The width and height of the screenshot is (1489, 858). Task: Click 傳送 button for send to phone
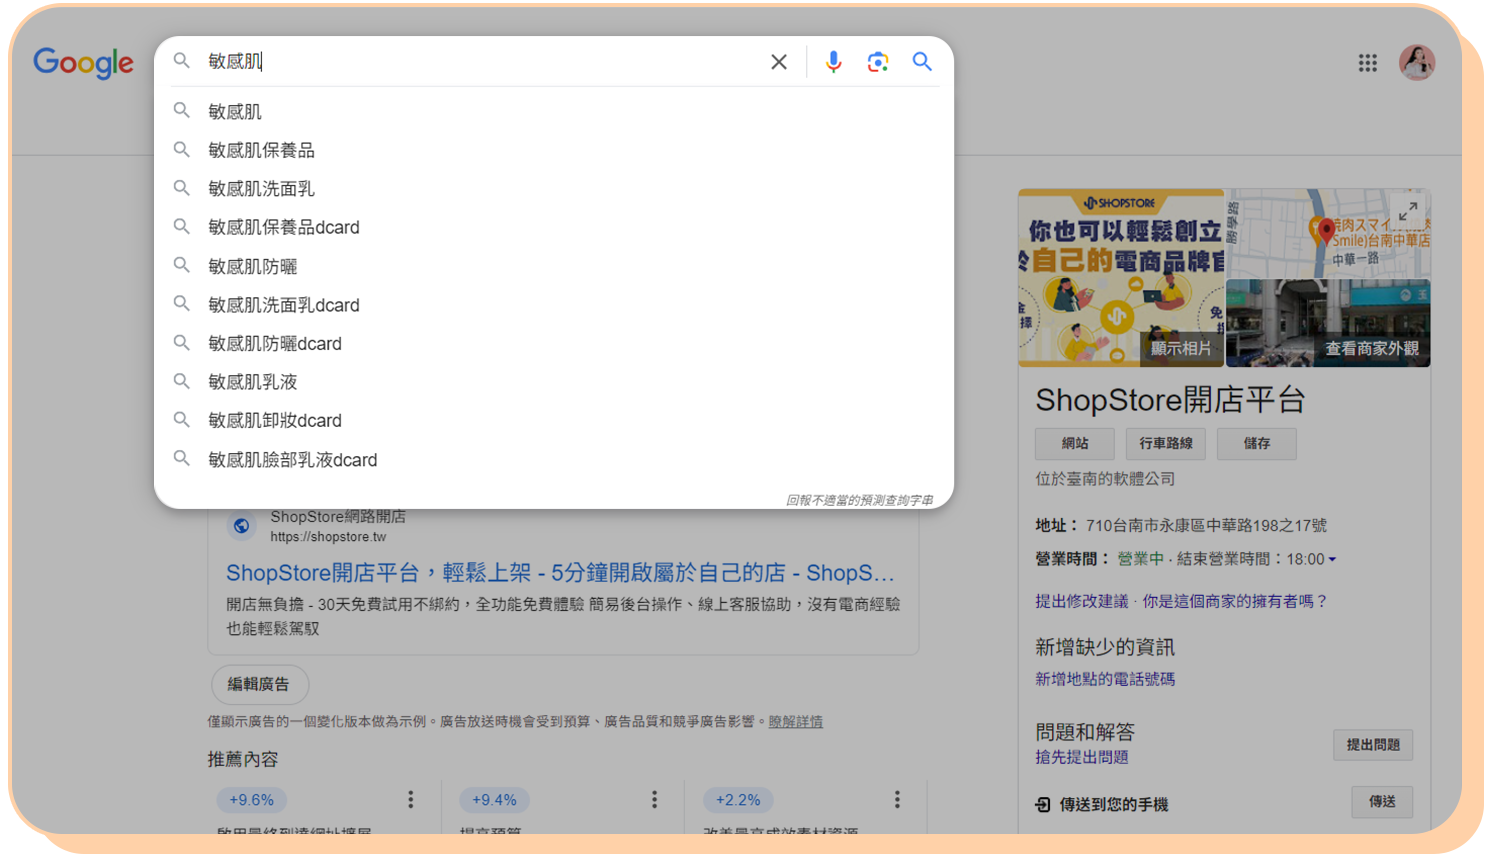pos(1382,802)
